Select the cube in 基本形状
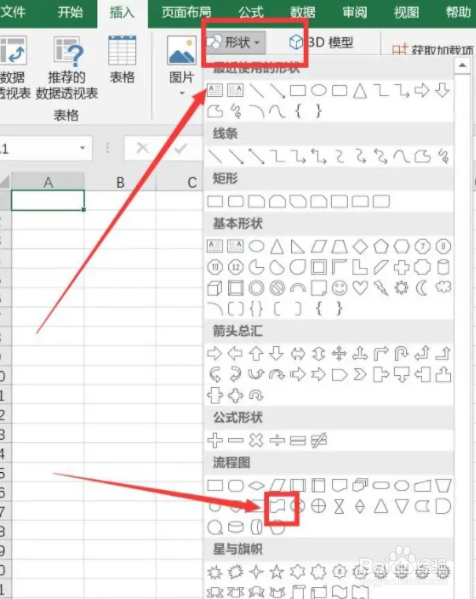 click(x=215, y=288)
